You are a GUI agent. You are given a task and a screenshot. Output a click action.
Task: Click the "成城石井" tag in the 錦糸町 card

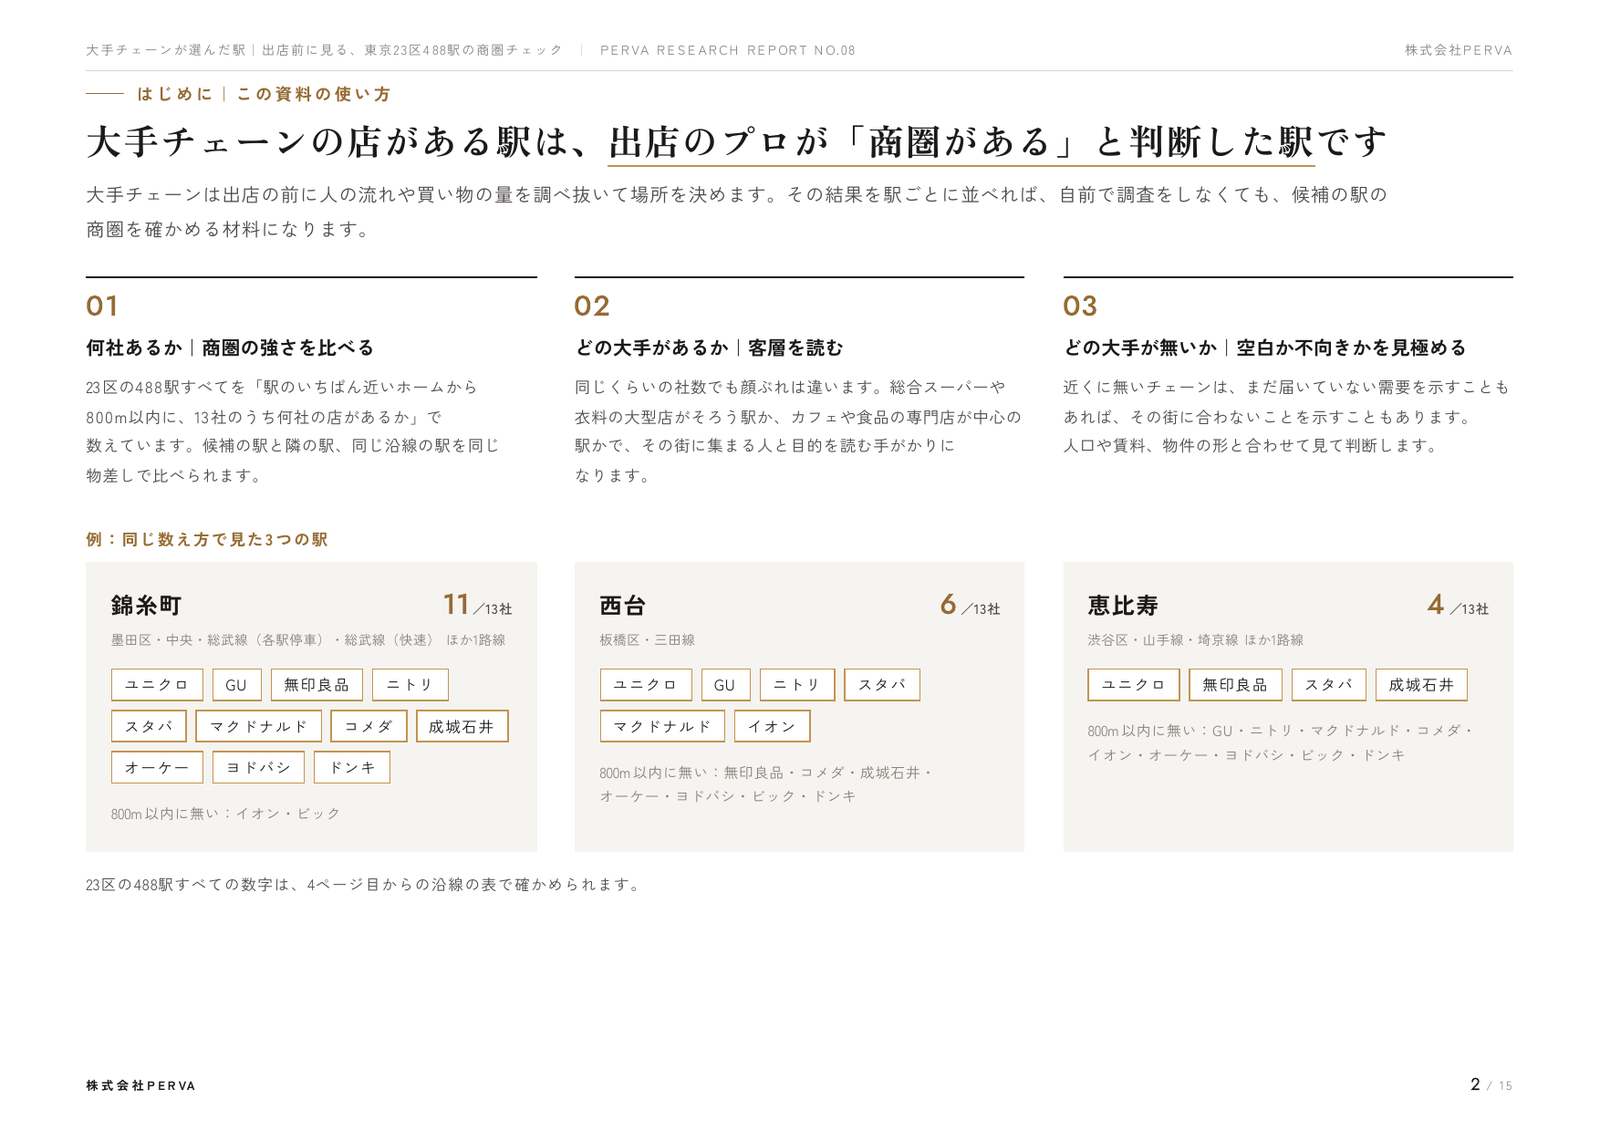pyautogui.click(x=462, y=726)
